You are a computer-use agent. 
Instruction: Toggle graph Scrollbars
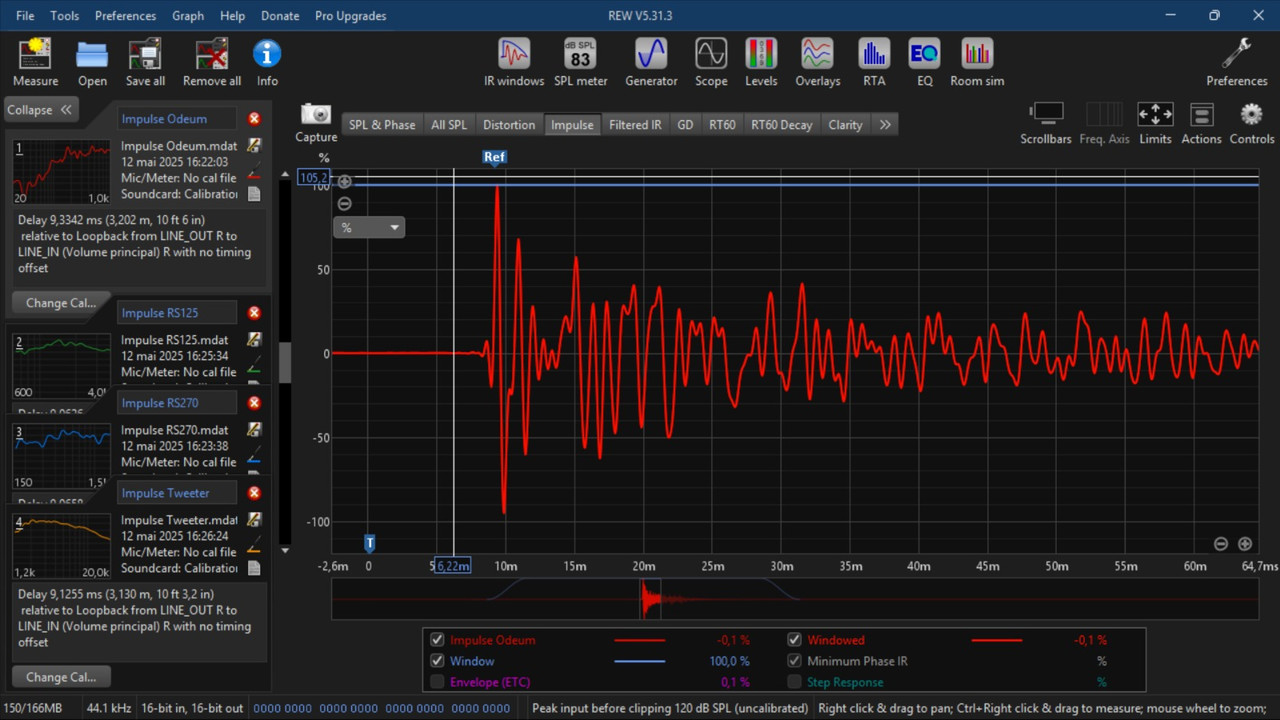click(1046, 123)
